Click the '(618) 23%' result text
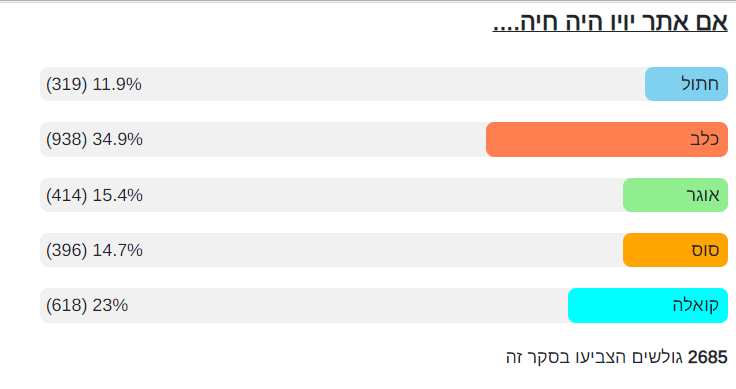Viewport: 736px width, 389px height. click(87, 305)
